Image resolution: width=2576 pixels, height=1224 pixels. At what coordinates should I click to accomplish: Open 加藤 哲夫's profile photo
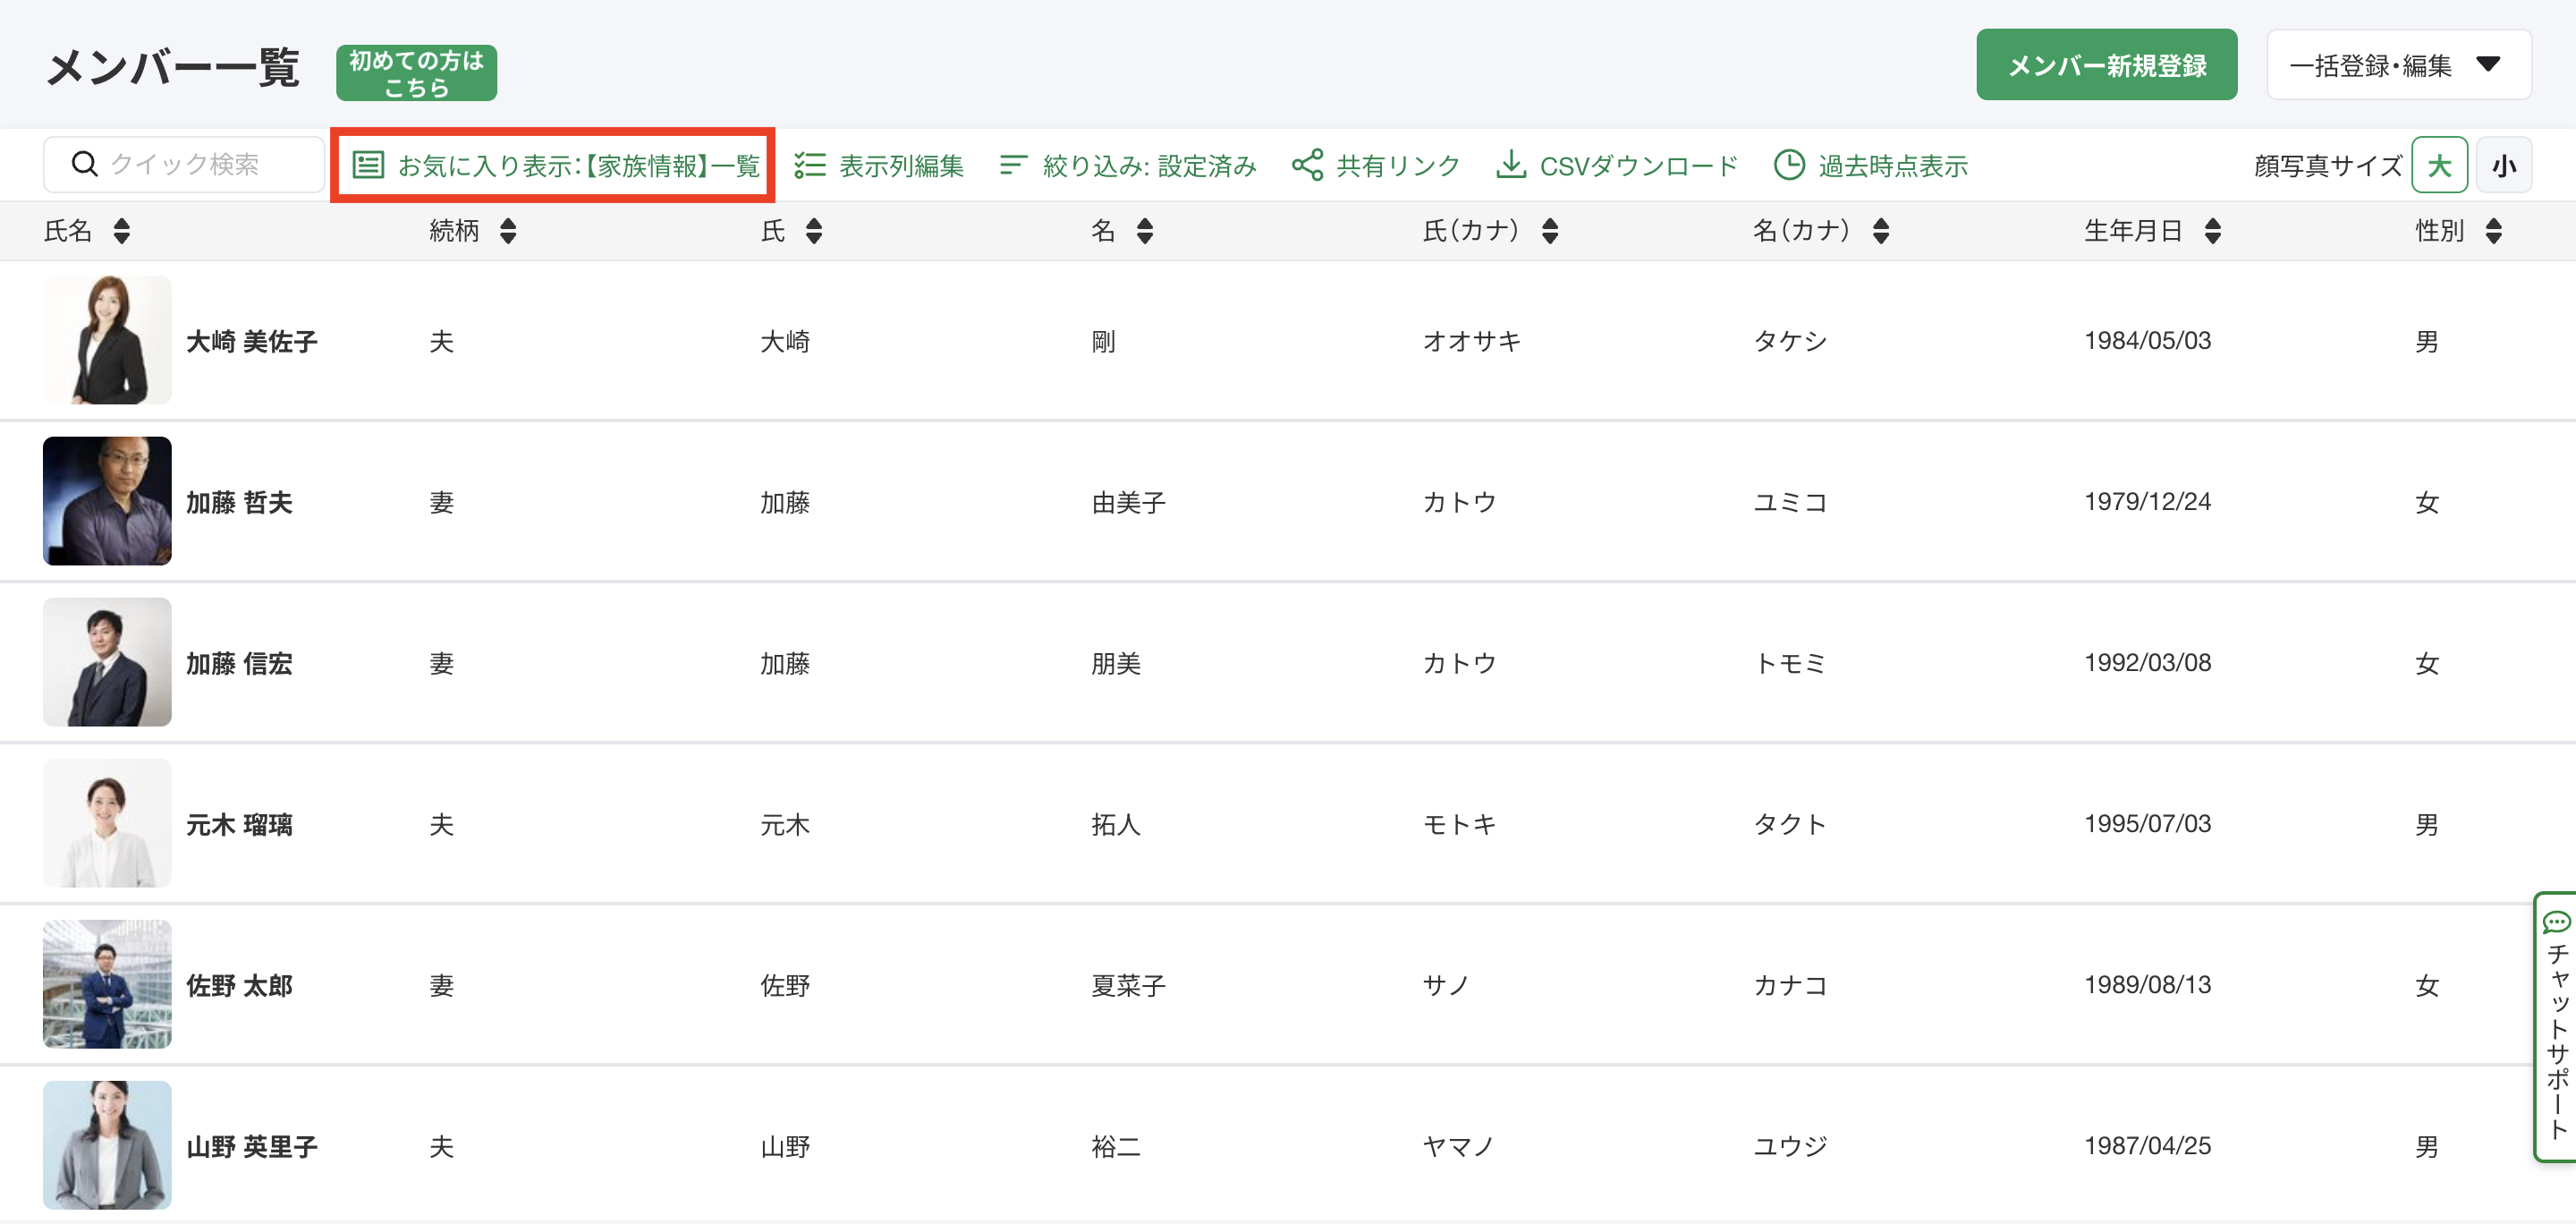pyautogui.click(x=107, y=501)
